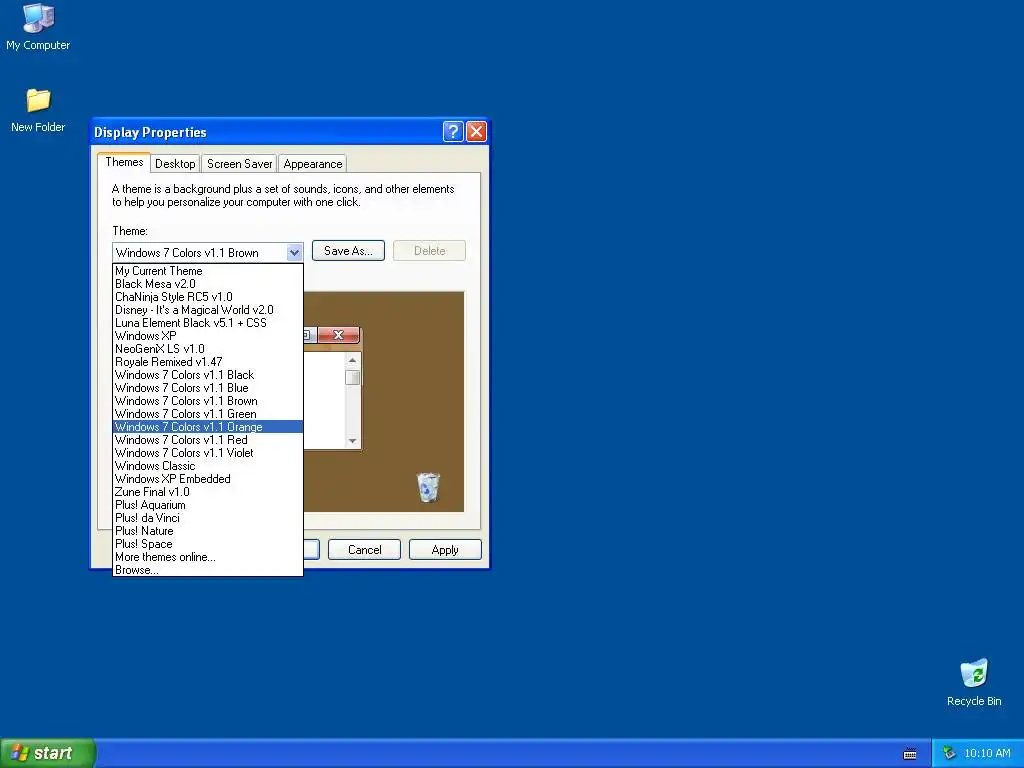Open the Start menu
This screenshot has height=768, width=1024.
click(48, 753)
